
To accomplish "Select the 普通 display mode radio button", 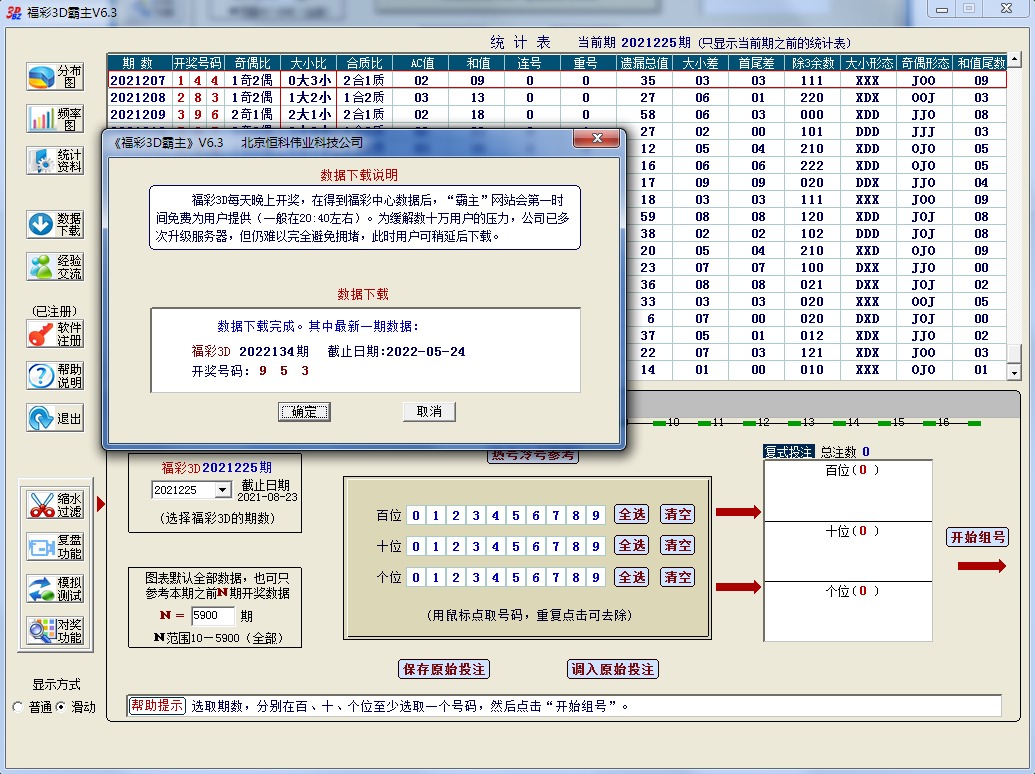I will (x=18, y=707).
